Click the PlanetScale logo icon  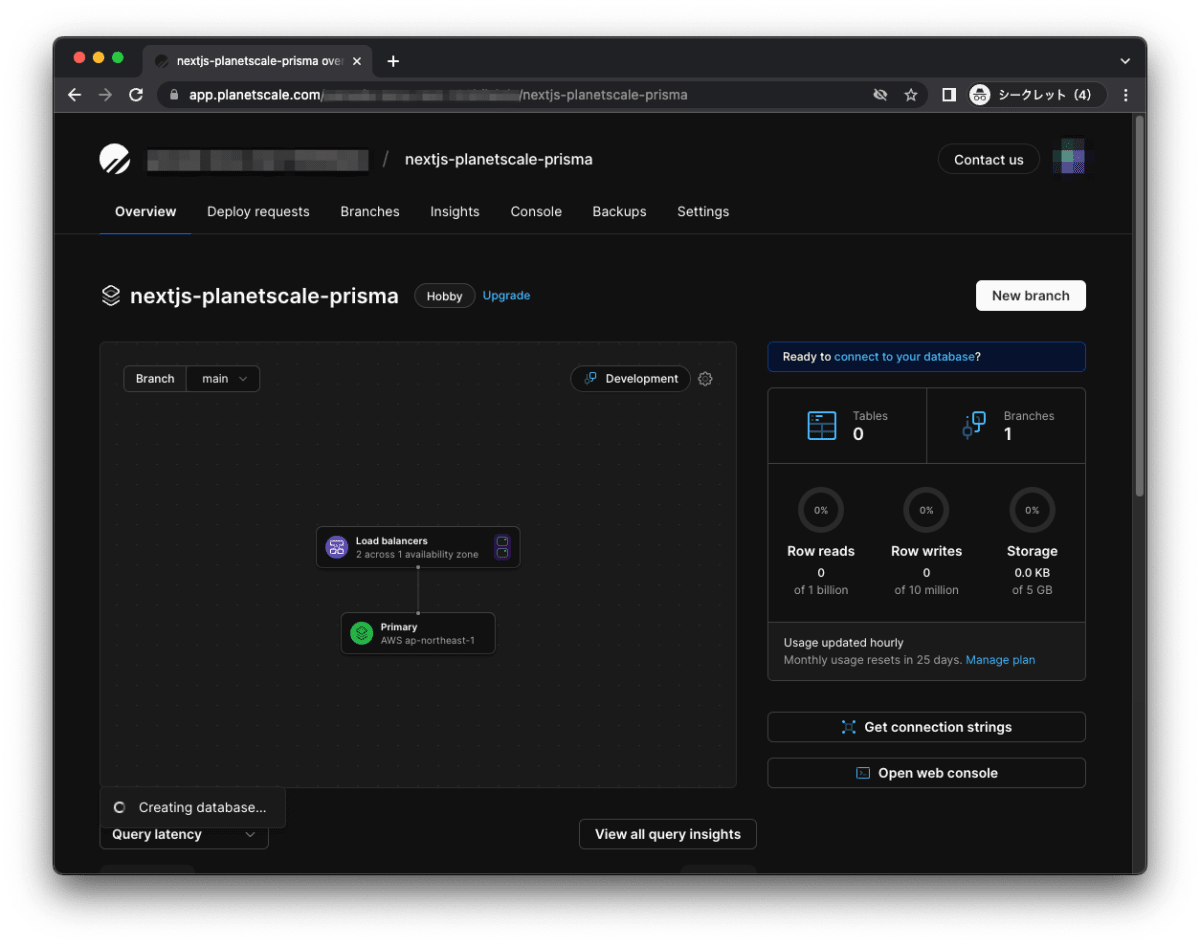point(115,159)
